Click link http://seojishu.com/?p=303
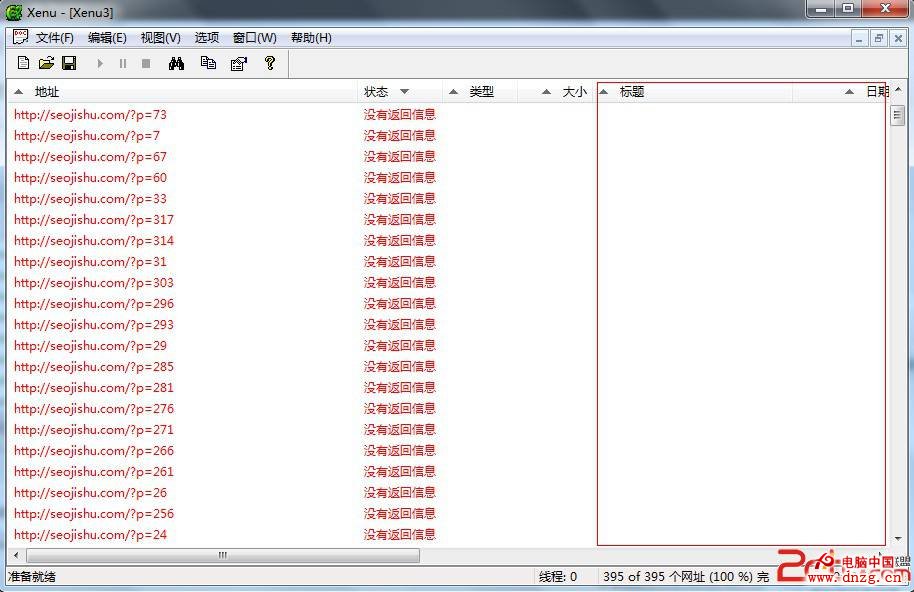The image size is (914, 592). coord(93,283)
